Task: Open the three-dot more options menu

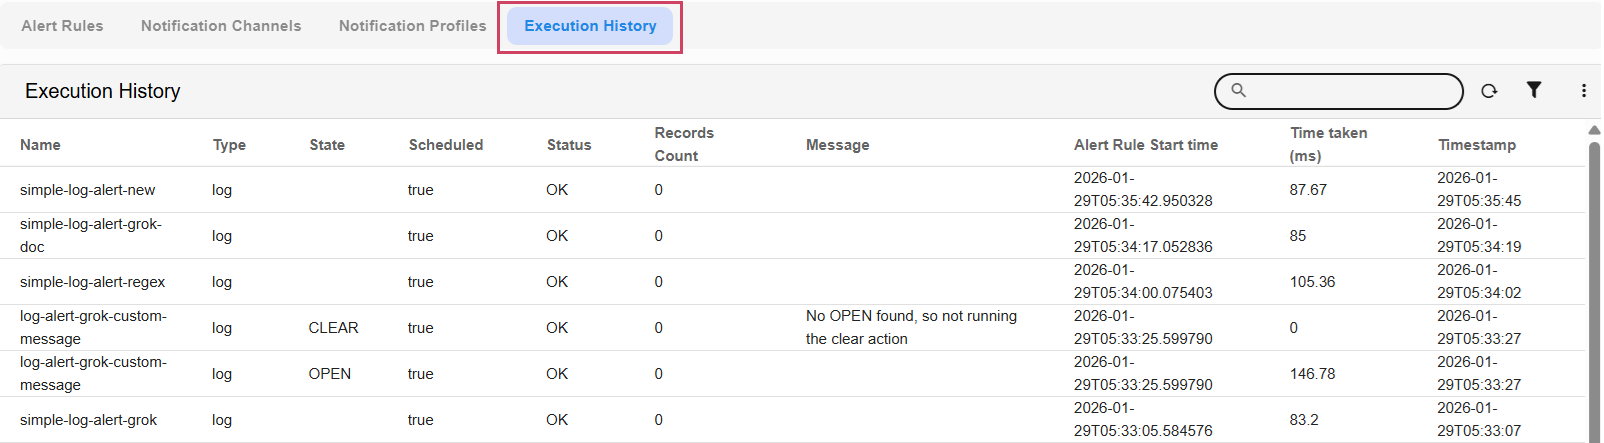Action: (x=1583, y=91)
